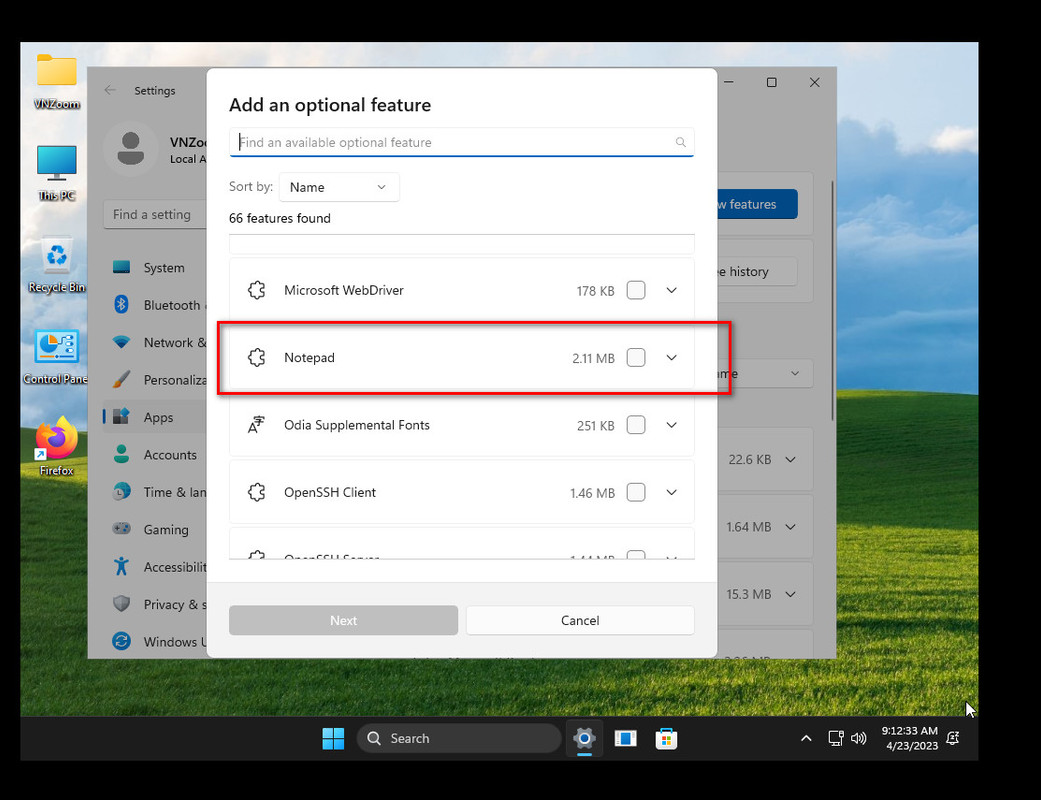This screenshot has height=800, width=1041.
Task: Click the Odia Supplemental Fonts name
Action: 357,425
